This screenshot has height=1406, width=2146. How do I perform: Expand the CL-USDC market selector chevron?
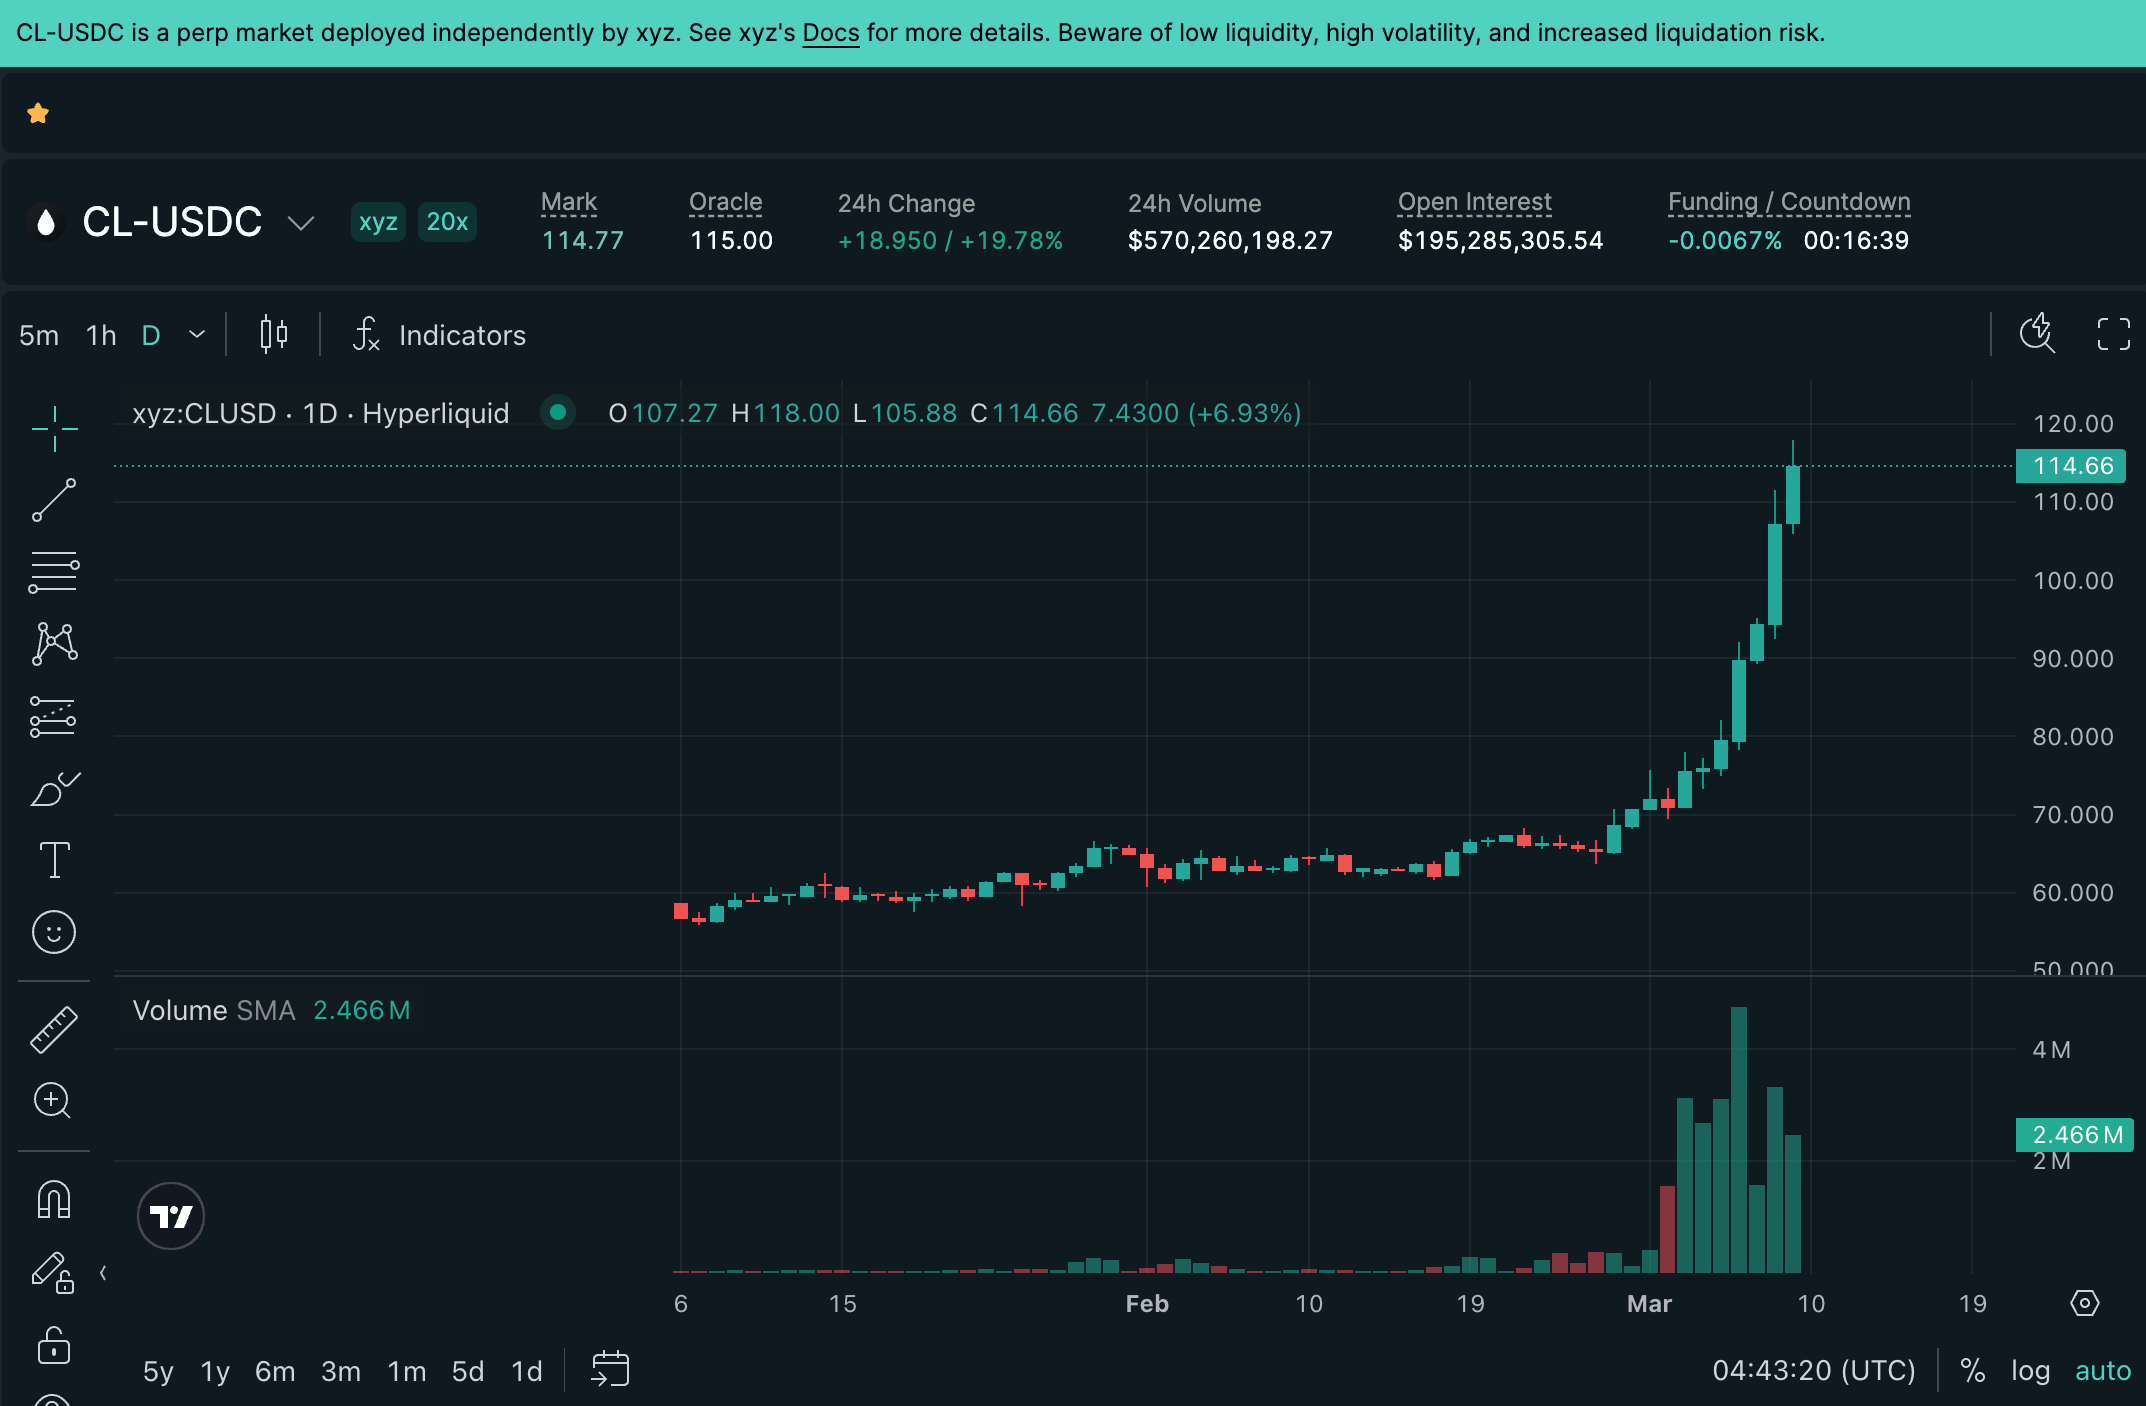300,222
